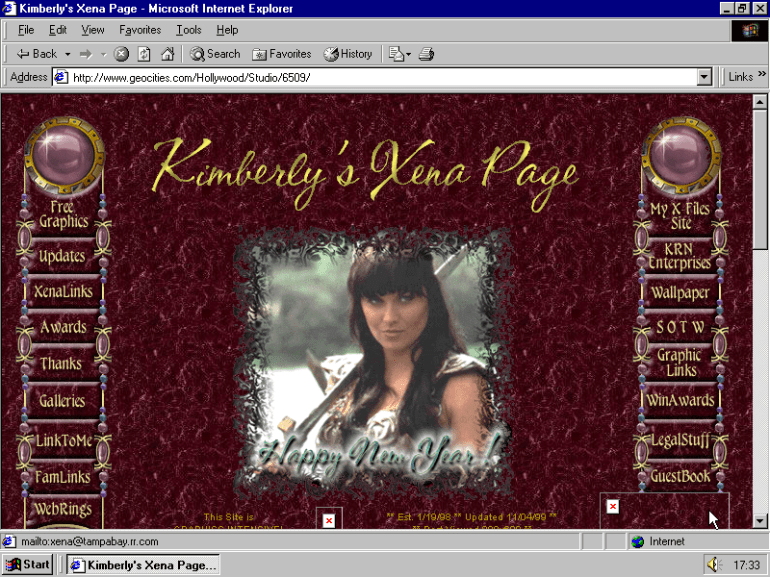The width and height of the screenshot is (770, 577).
Task: Click the Forward arrow button
Action: click(86, 54)
